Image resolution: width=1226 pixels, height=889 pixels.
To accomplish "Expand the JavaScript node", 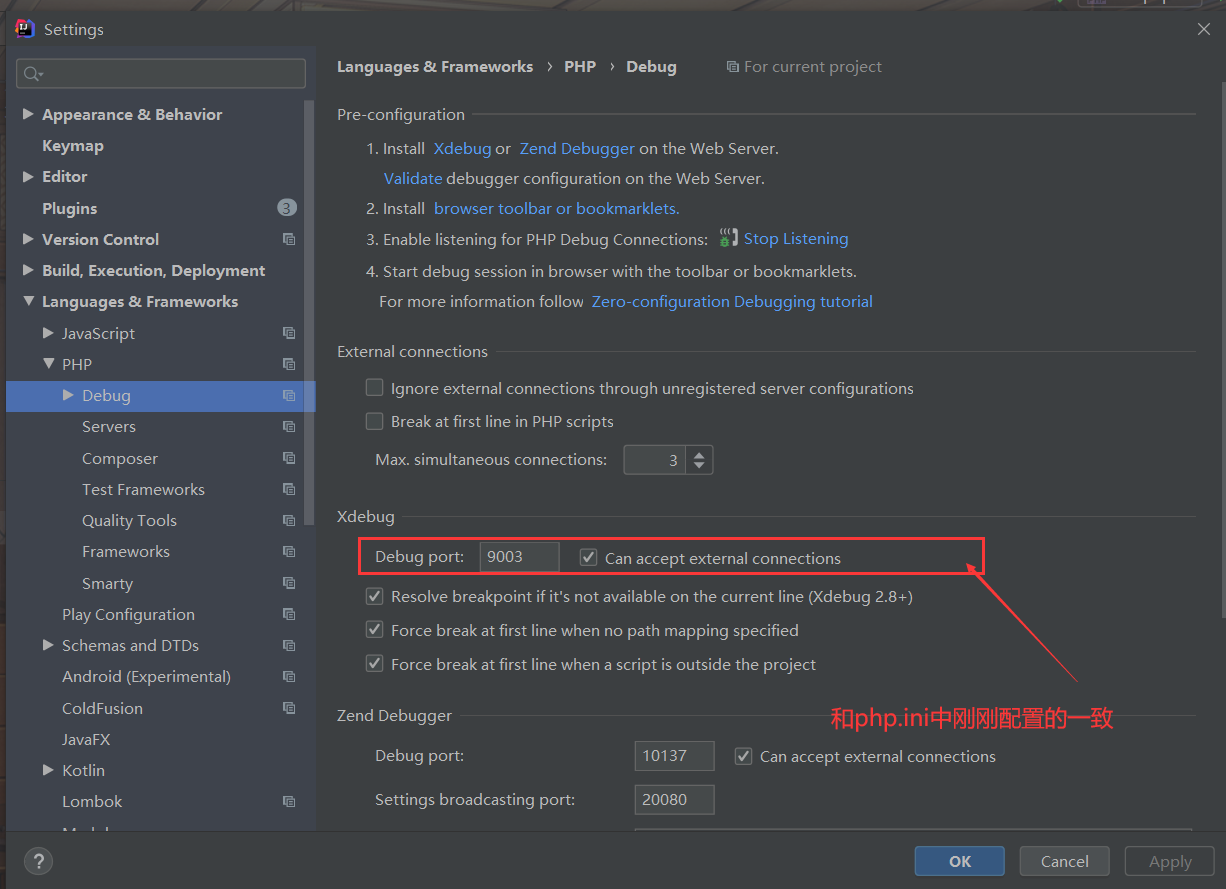I will tap(48, 333).
